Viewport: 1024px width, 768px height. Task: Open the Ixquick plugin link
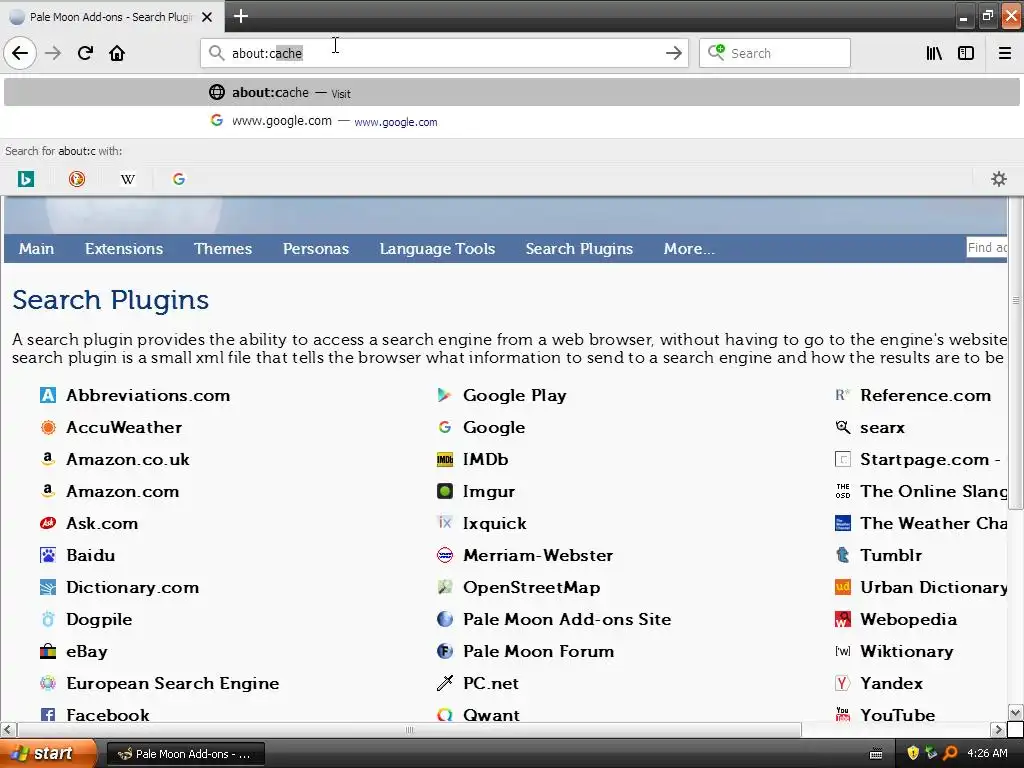(494, 523)
